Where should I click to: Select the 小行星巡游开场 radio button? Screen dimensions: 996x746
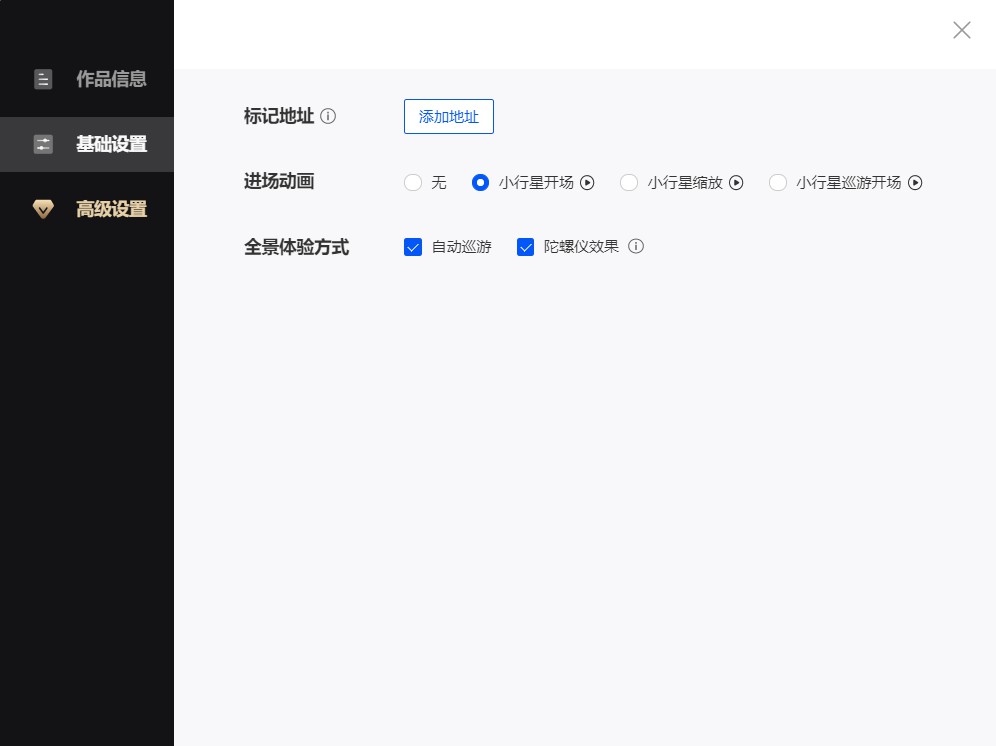[x=777, y=183]
